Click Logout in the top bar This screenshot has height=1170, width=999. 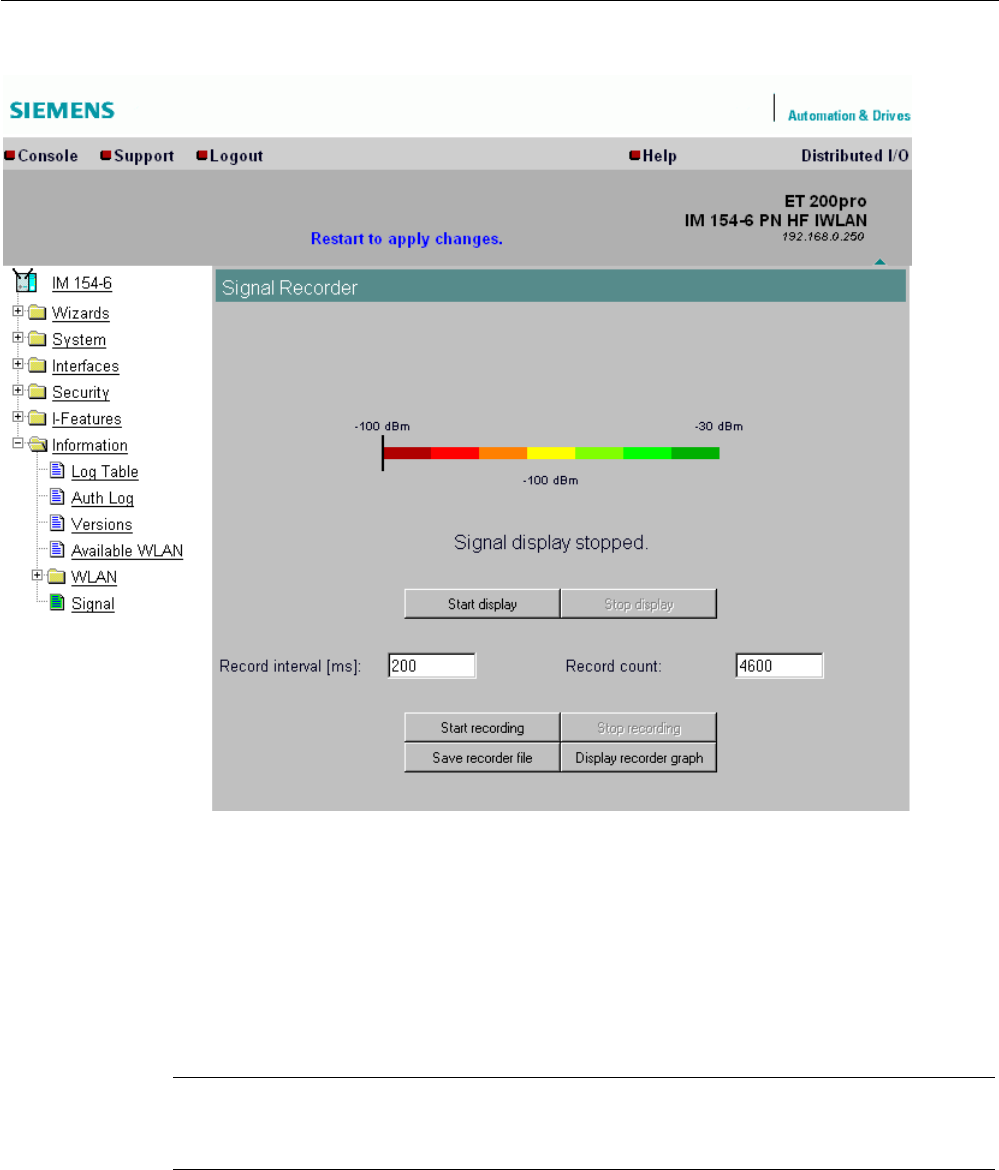coord(237,156)
